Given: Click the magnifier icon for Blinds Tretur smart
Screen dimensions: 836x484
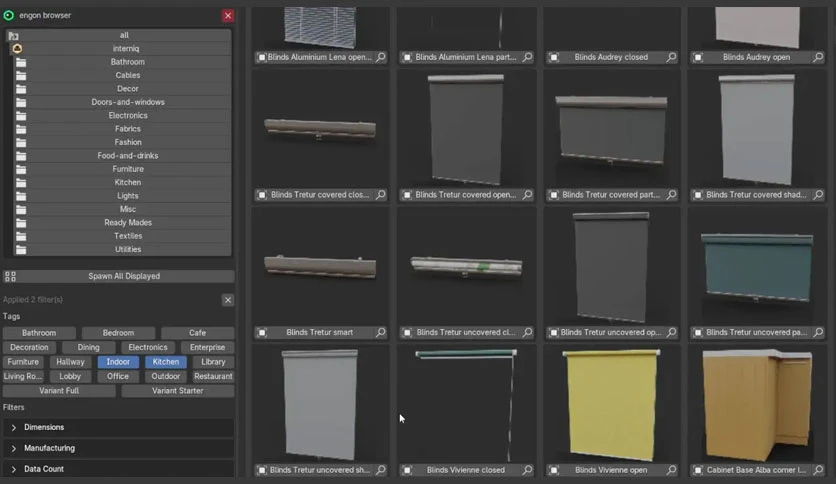Looking at the screenshot, I should tap(381, 332).
